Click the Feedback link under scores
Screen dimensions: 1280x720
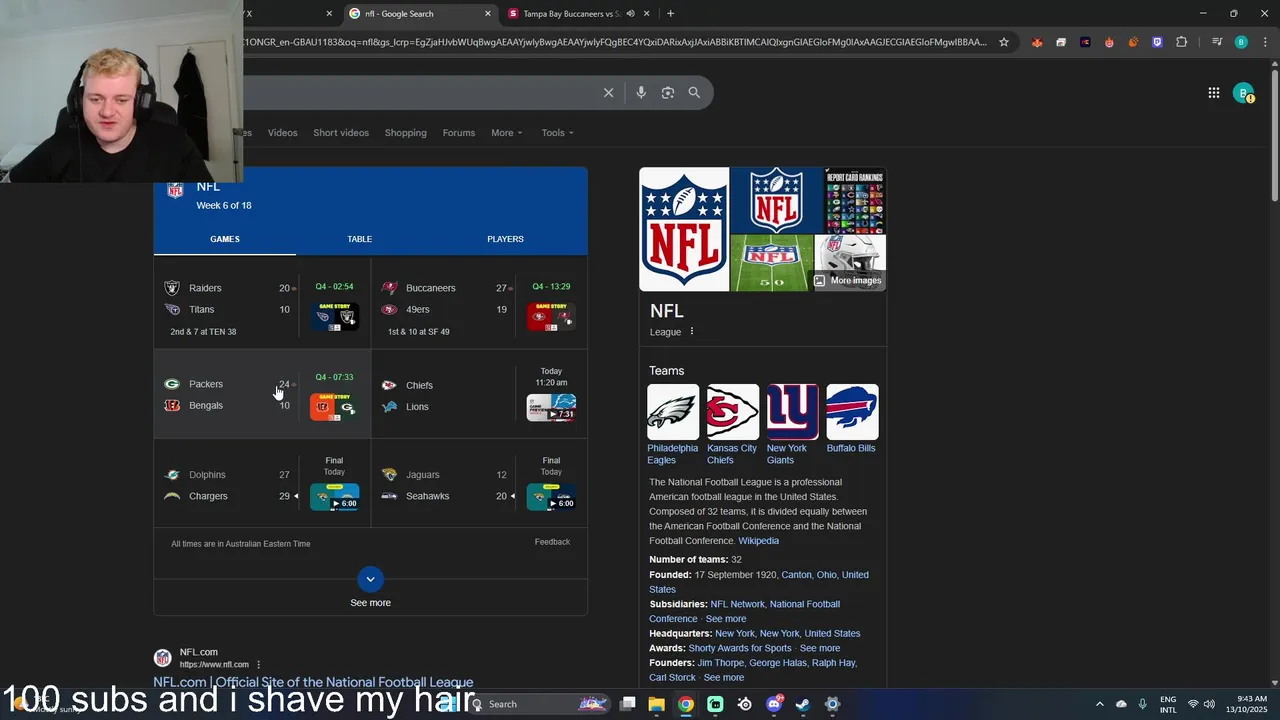(x=552, y=542)
